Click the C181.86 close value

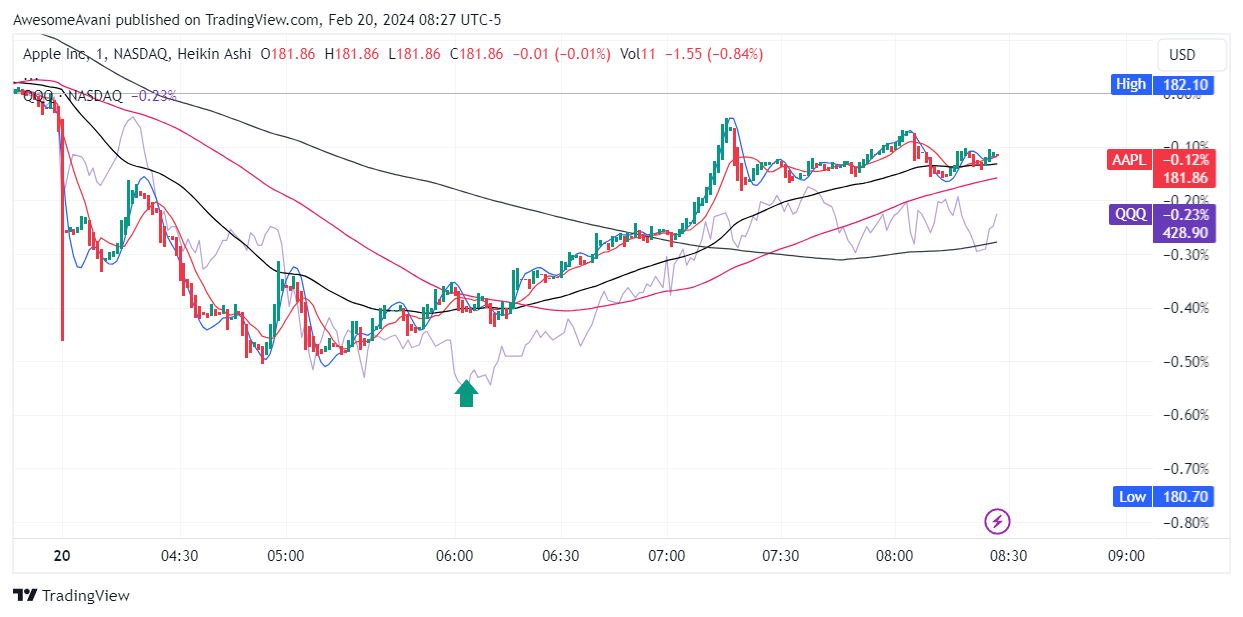(x=479, y=54)
